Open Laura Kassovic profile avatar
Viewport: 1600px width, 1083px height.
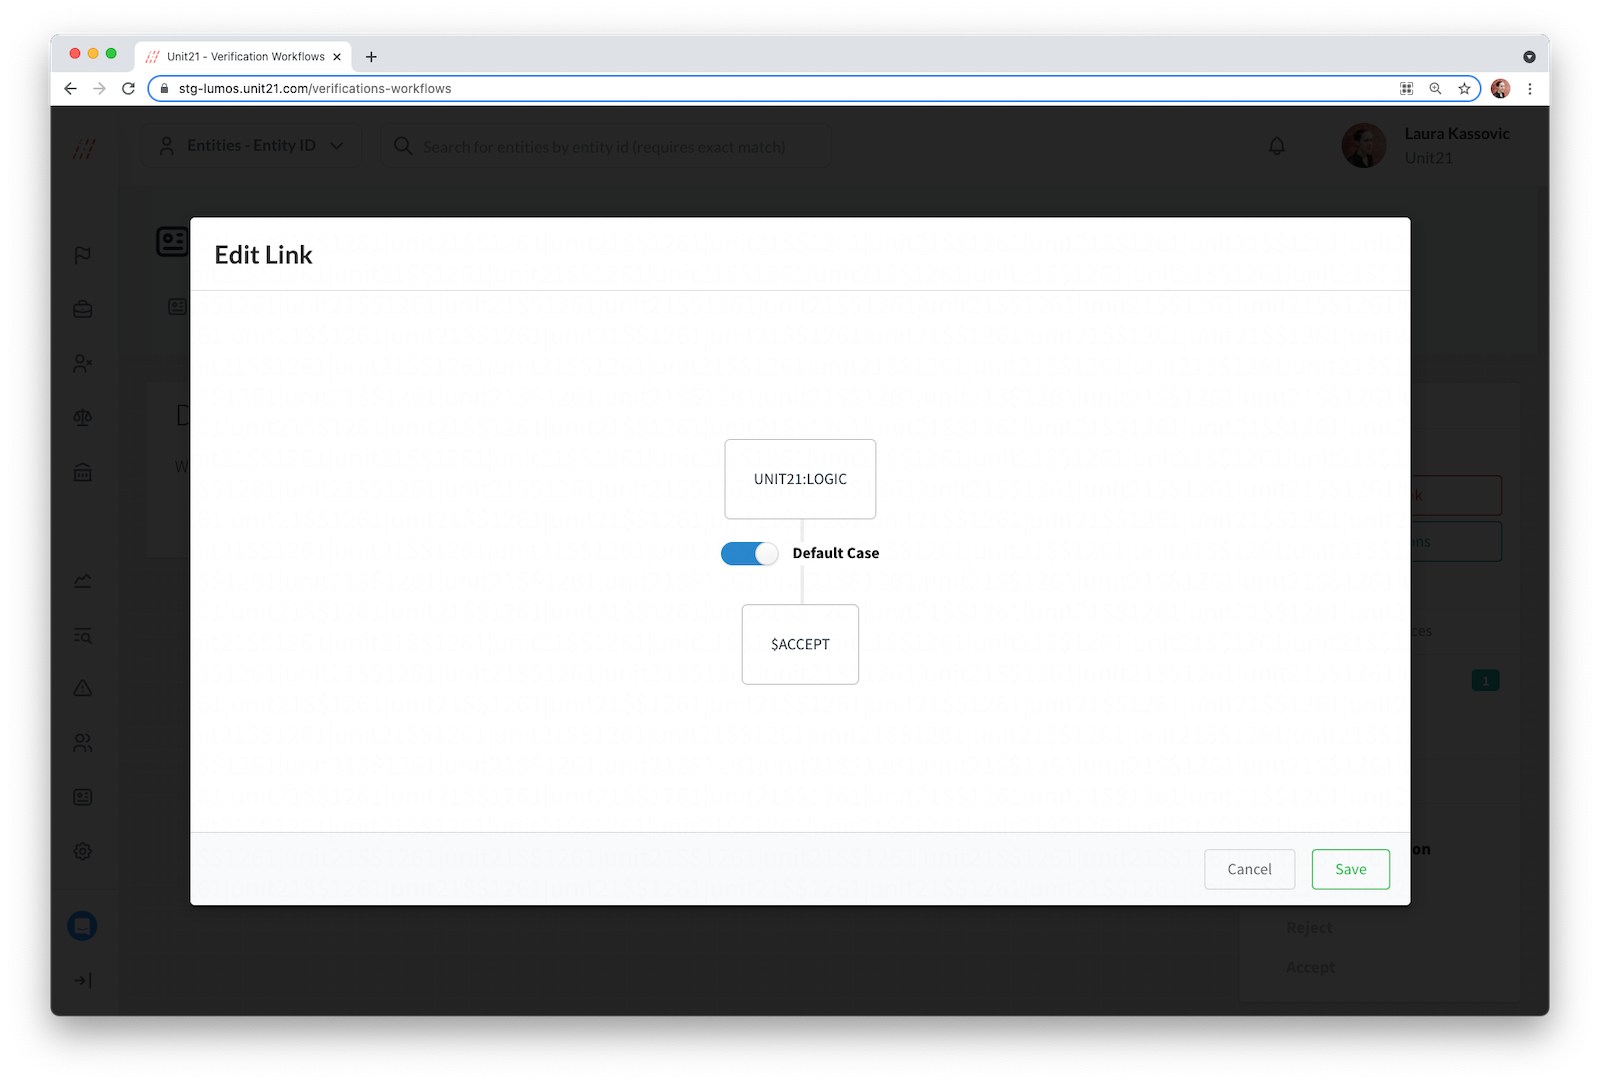pos(1364,146)
